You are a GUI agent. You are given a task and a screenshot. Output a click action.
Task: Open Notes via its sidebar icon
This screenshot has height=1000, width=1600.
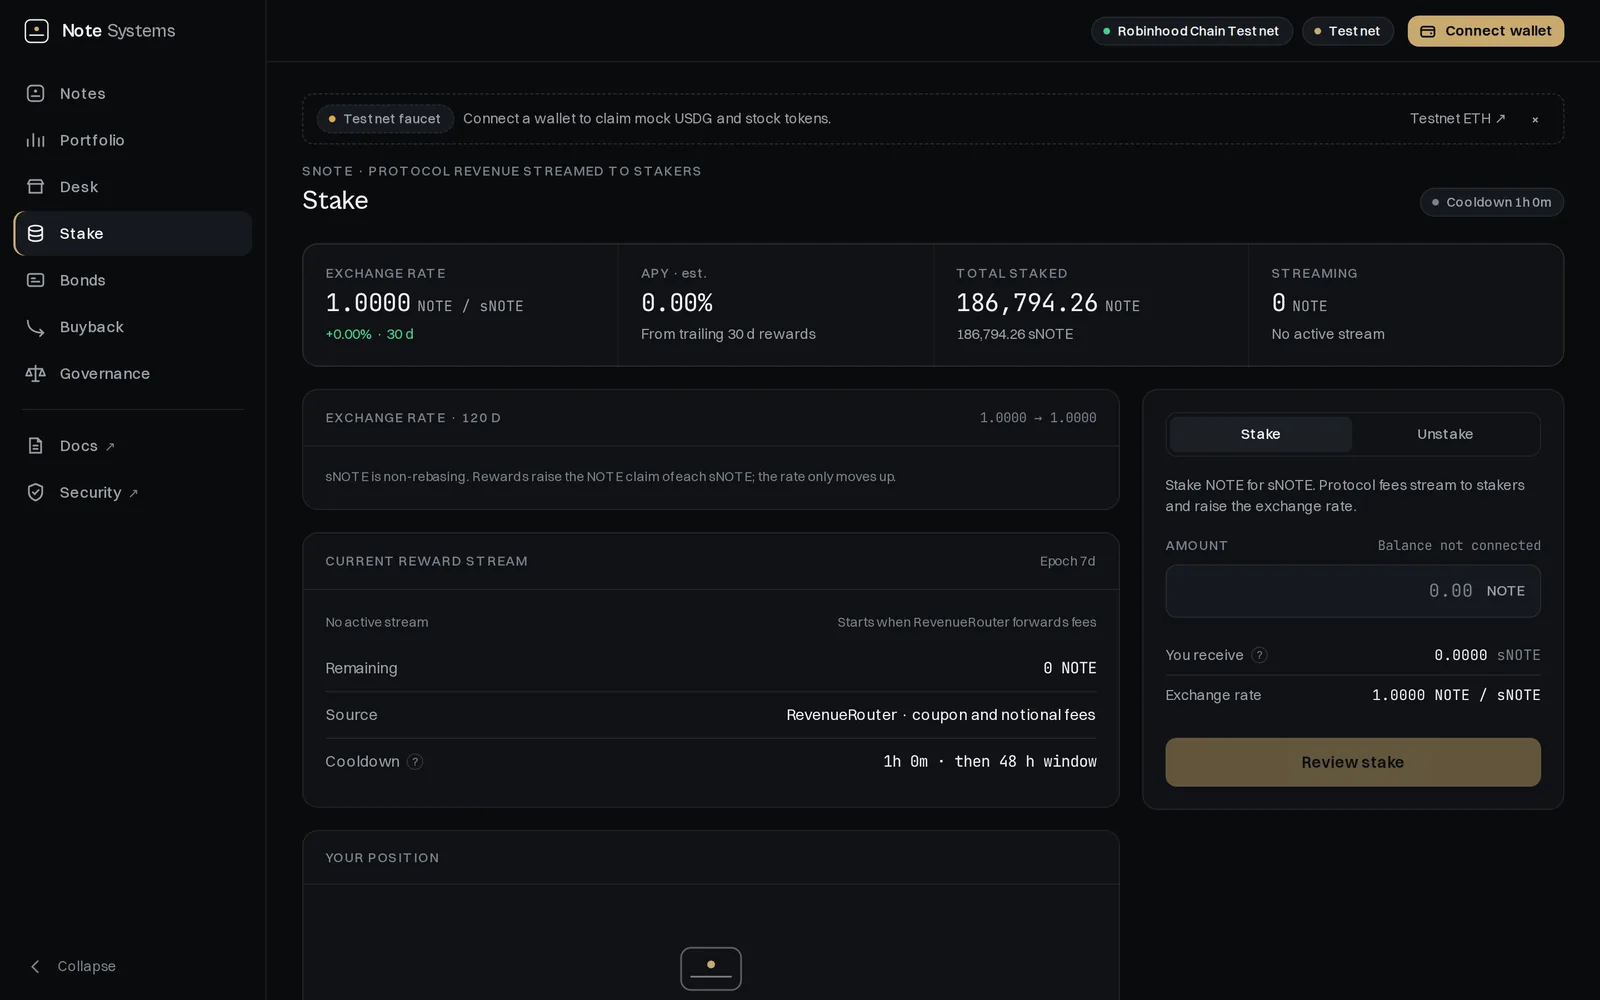(x=36, y=93)
